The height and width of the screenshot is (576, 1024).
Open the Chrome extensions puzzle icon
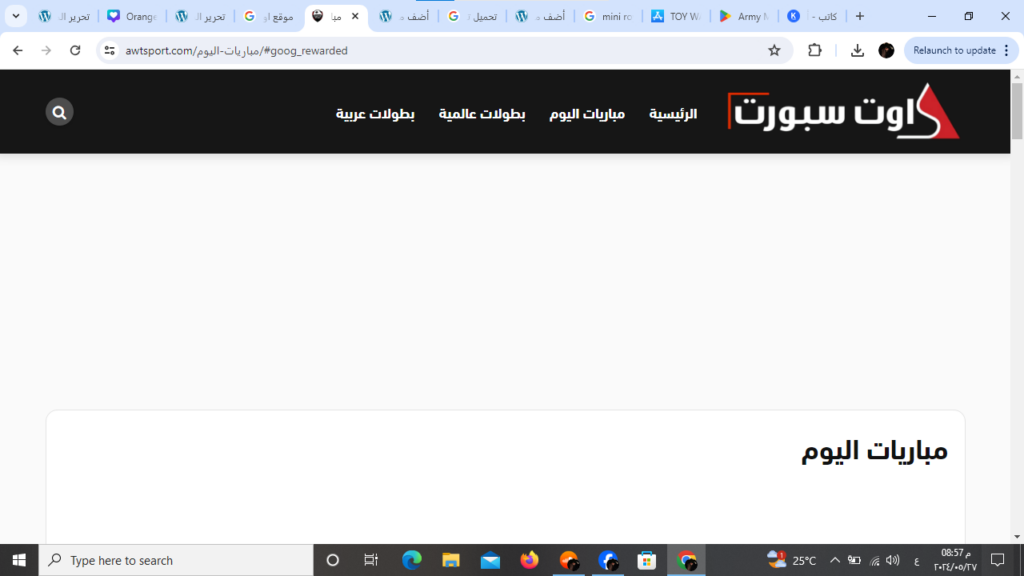815,50
